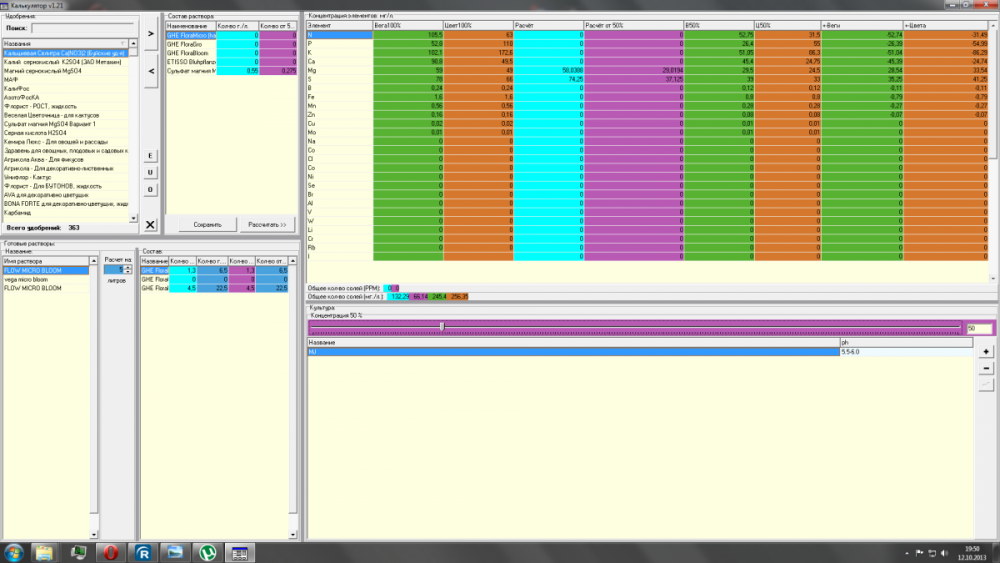The width and height of the screenshot is (1000, 563).
Task: Click the concentration 50% slider handle
Action: point(442,326)
